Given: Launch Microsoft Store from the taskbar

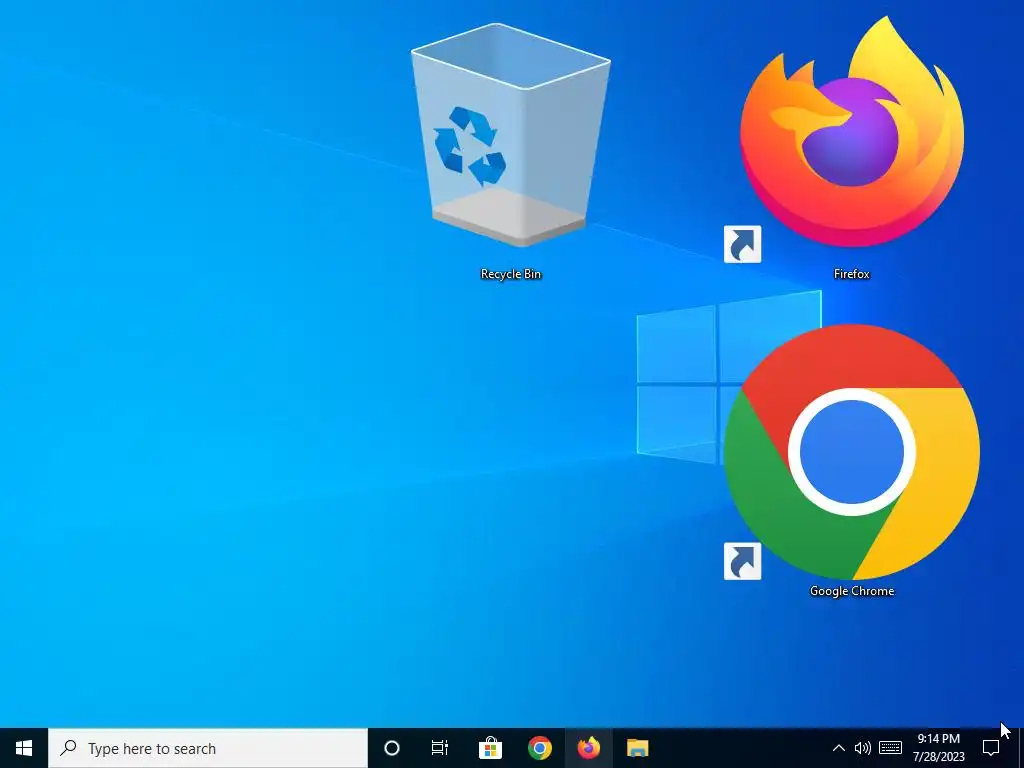Looking at the screenshot, I should click(490, 748).
